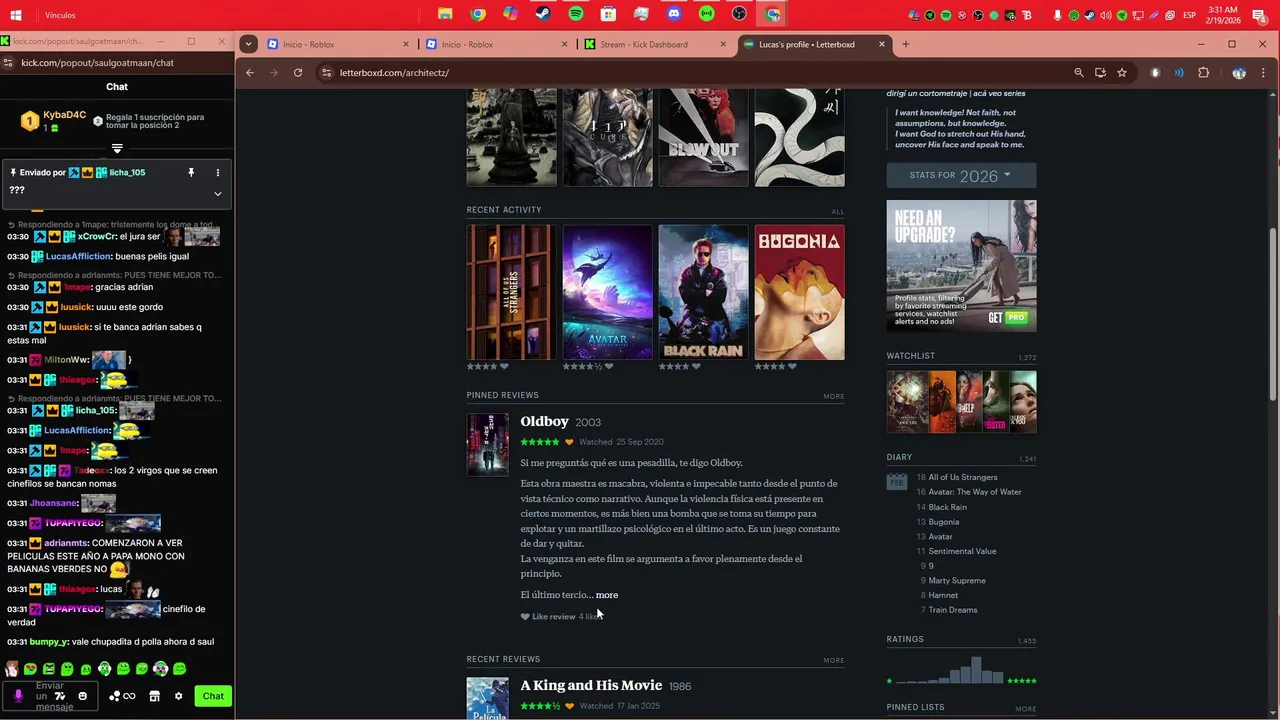Click the Letterboxd page vertical scrollbar
1280x720 pixels.
coord(1273,315)
